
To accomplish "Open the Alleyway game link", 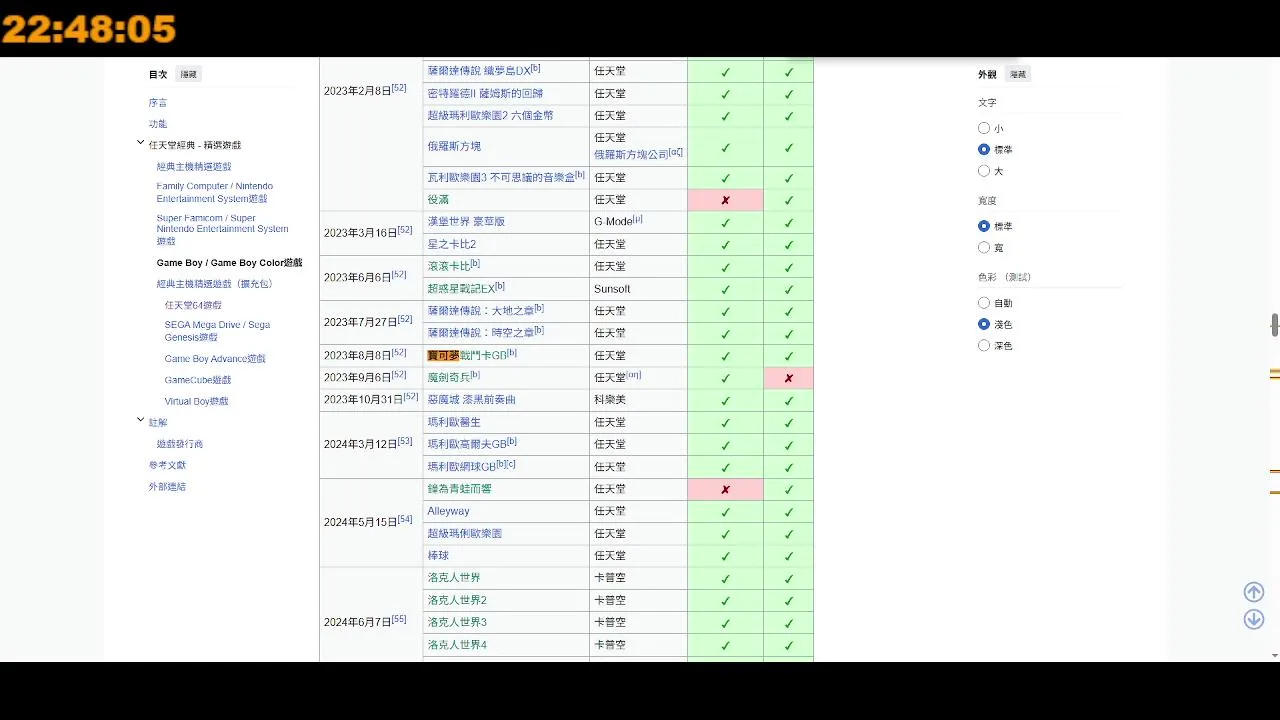I will 448,511.
